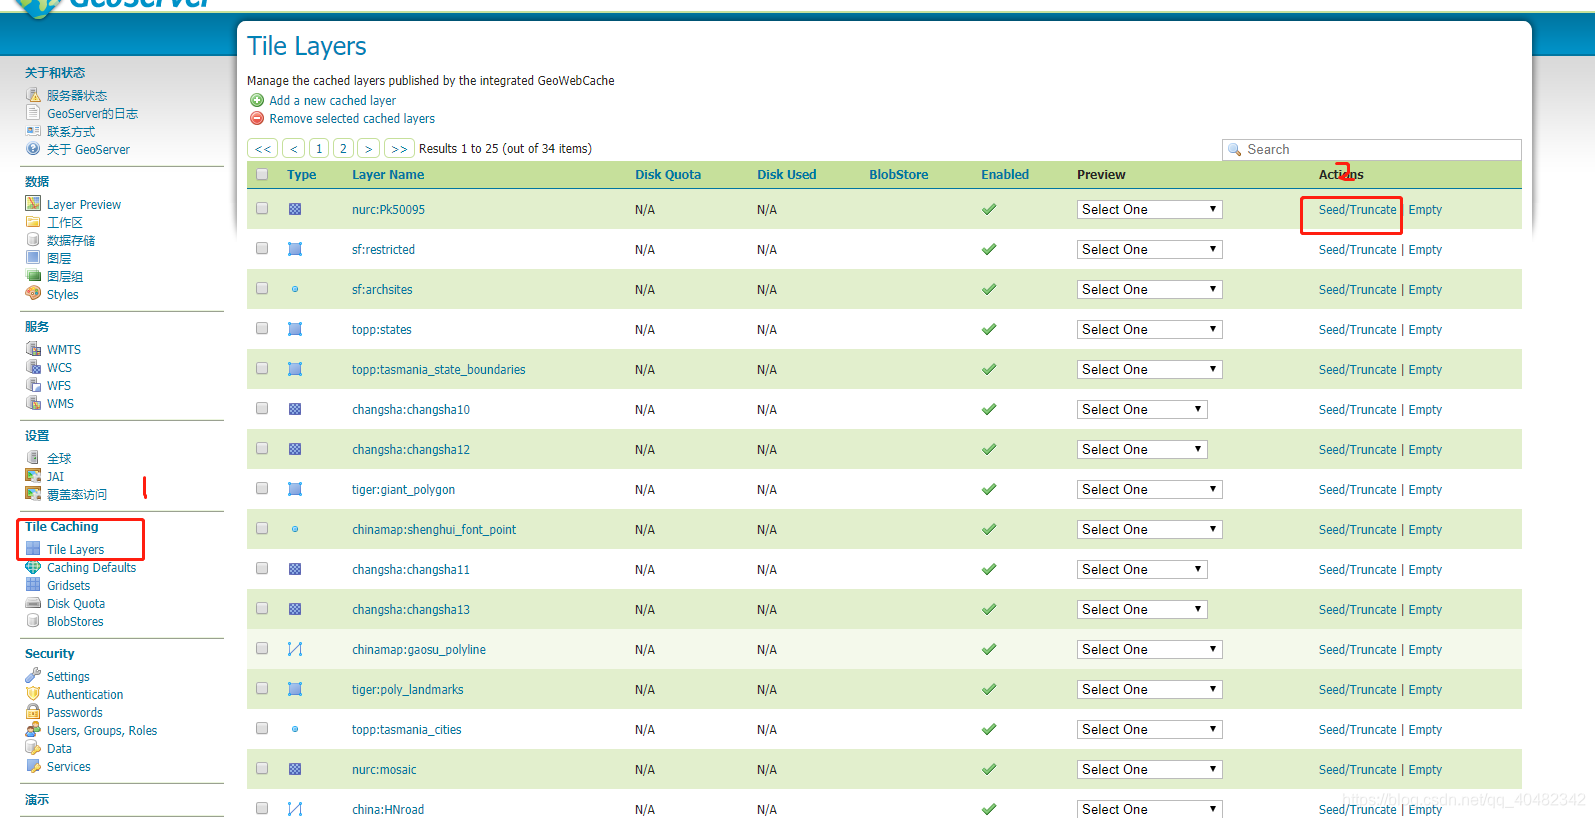Open the Add a new cached layer link
1595x818 pixels.
tap(332, 100)
